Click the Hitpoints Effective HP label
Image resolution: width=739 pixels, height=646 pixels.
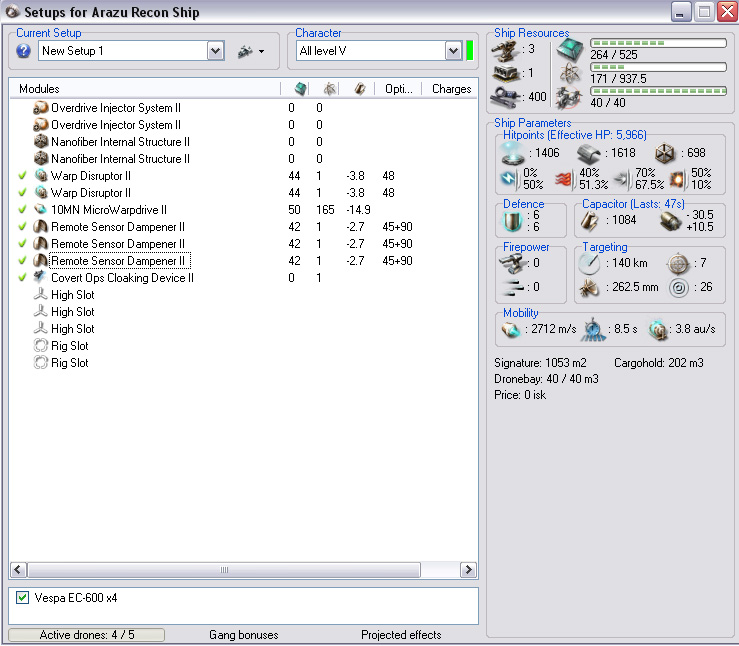click(x=575, y=135)
